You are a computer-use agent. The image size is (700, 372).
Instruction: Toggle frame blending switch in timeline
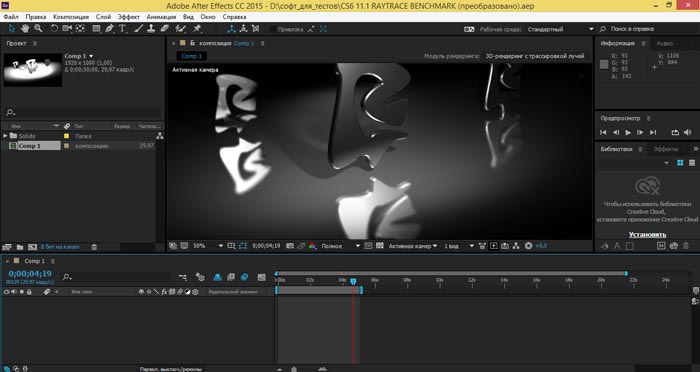tap(231, 277)
